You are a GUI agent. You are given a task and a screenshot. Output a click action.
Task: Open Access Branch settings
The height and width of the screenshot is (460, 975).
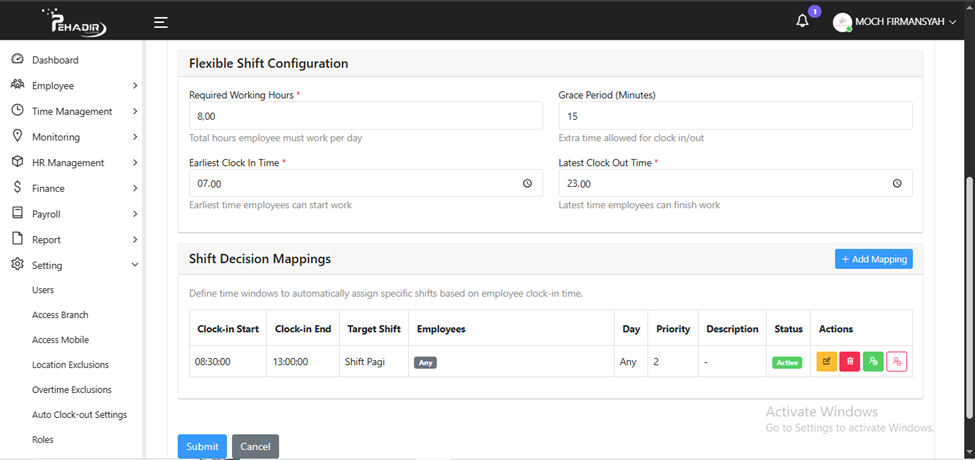[x=60, y=315]
